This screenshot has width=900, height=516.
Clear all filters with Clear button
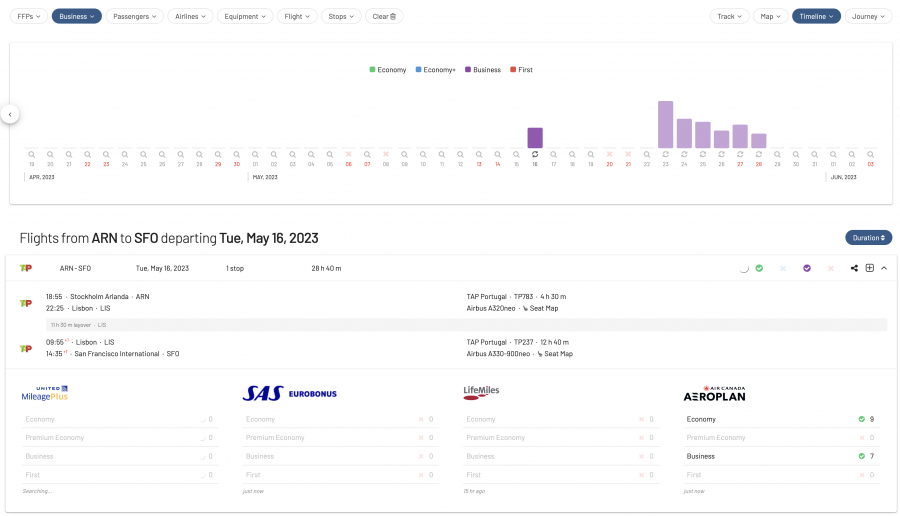[384, 16]
